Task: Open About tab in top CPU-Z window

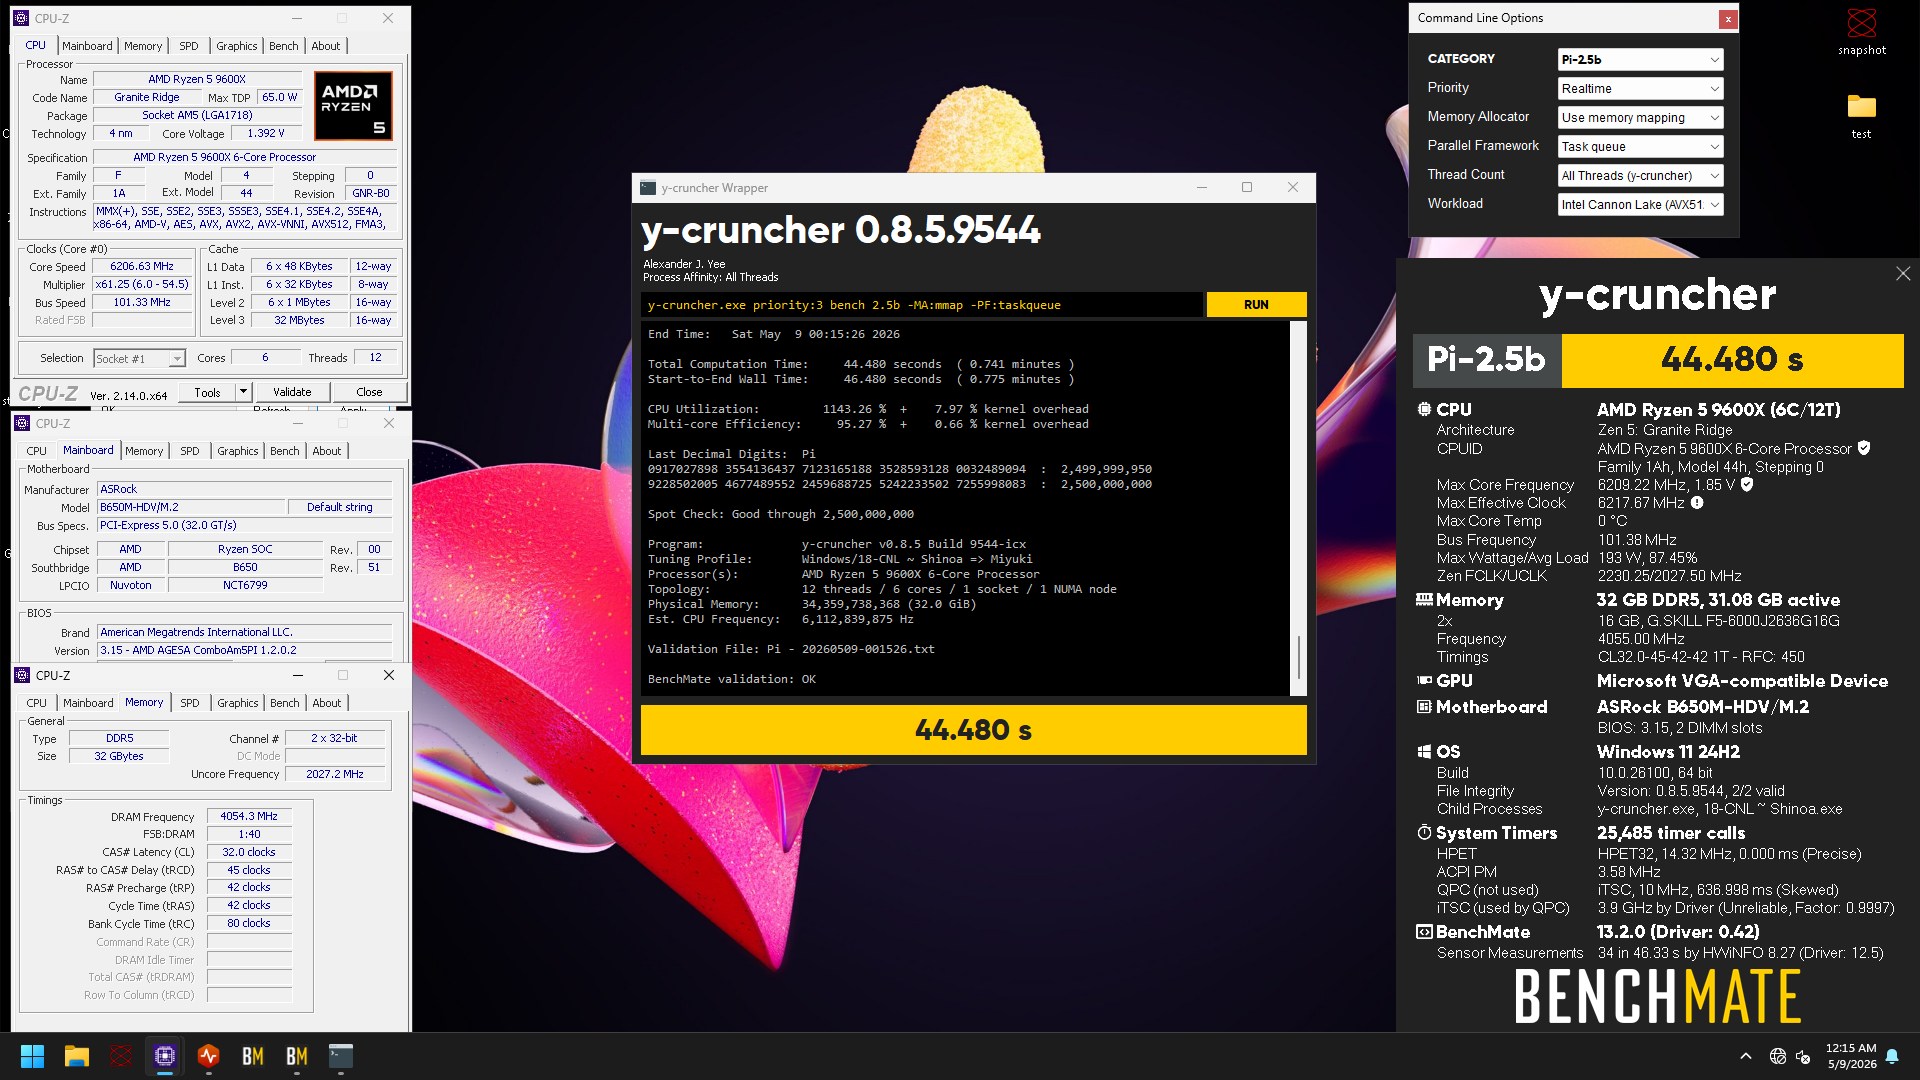Action: point(326,46)
